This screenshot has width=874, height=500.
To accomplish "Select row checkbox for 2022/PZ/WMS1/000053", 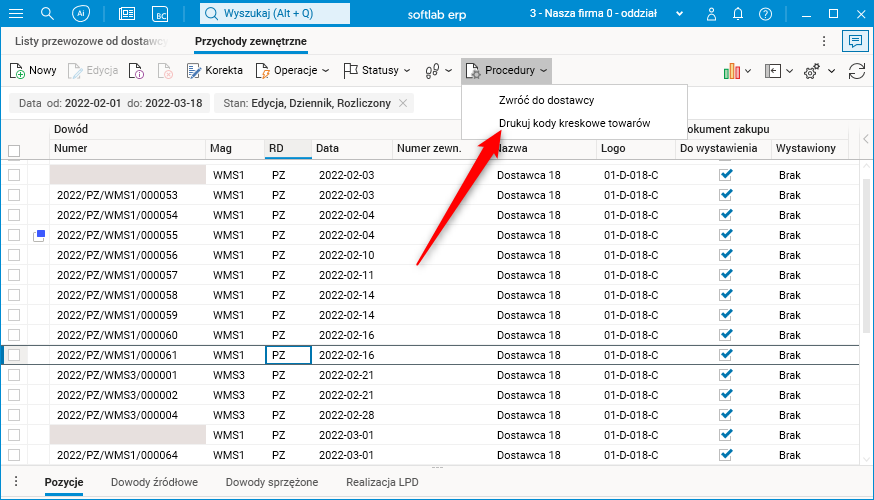I will 14,195.
